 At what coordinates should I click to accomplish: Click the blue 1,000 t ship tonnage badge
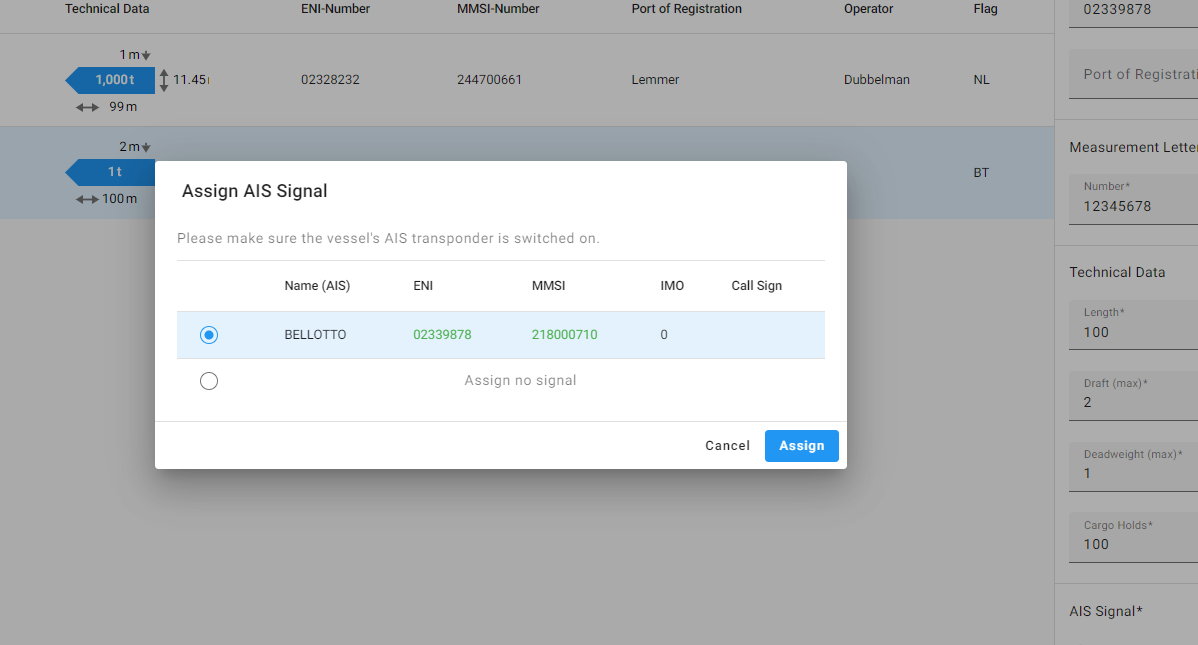pos(110,80)
